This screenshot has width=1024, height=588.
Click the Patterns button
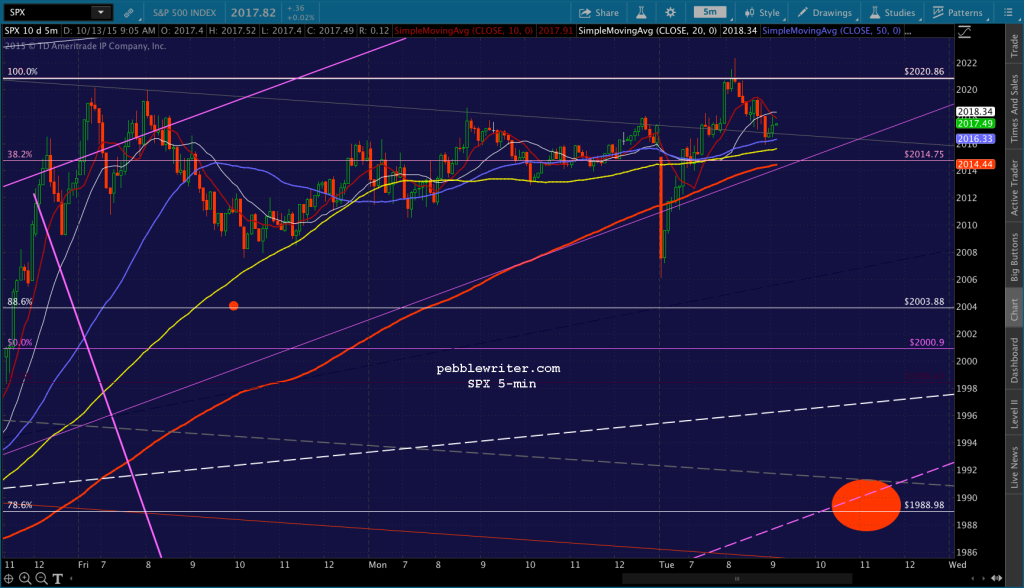(x=957, y=12)
